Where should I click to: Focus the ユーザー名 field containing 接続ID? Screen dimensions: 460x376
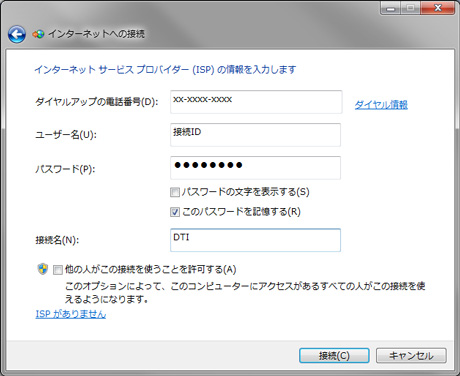point(255,135)
